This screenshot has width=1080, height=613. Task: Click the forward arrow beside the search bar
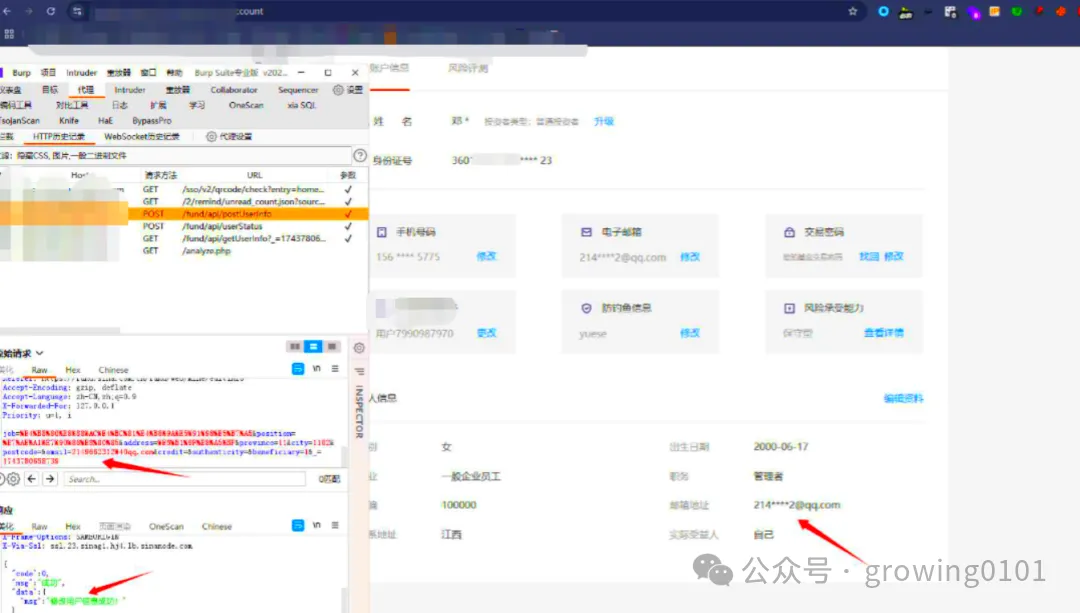click(50, 479)
